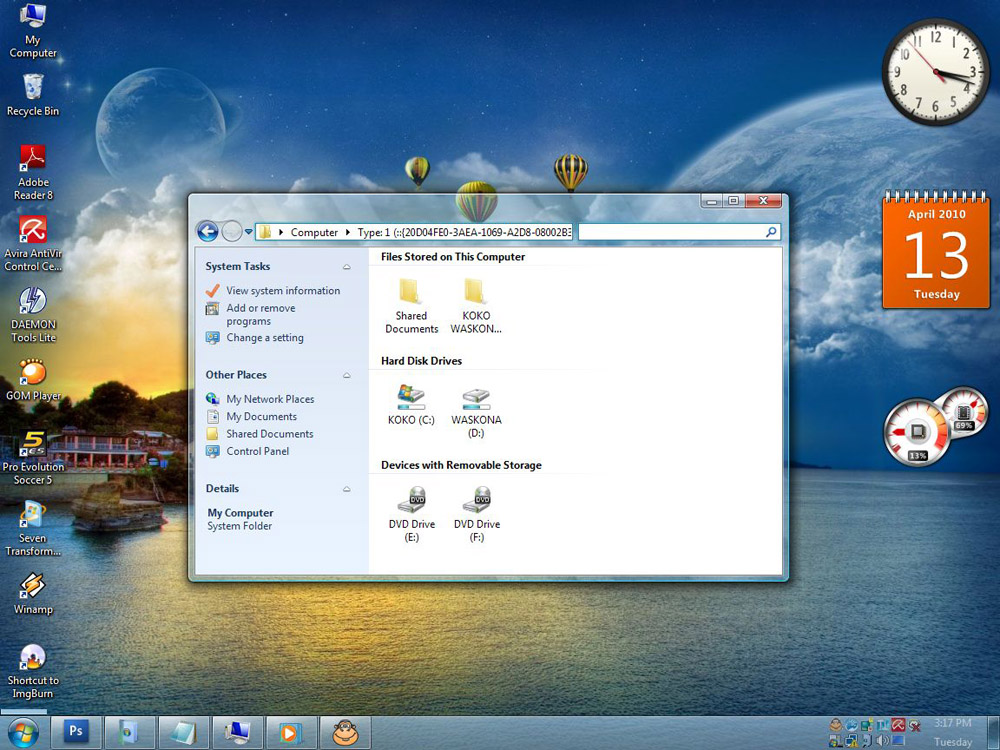Select the KOKO (C:) hard drive
This screenshot has height=750, width=1000.
pyautogui.click(x=411, y=404)
